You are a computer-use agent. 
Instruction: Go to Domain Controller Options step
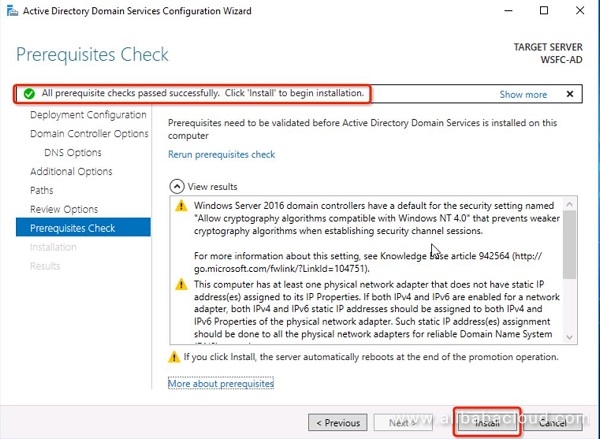coord(89,134)
